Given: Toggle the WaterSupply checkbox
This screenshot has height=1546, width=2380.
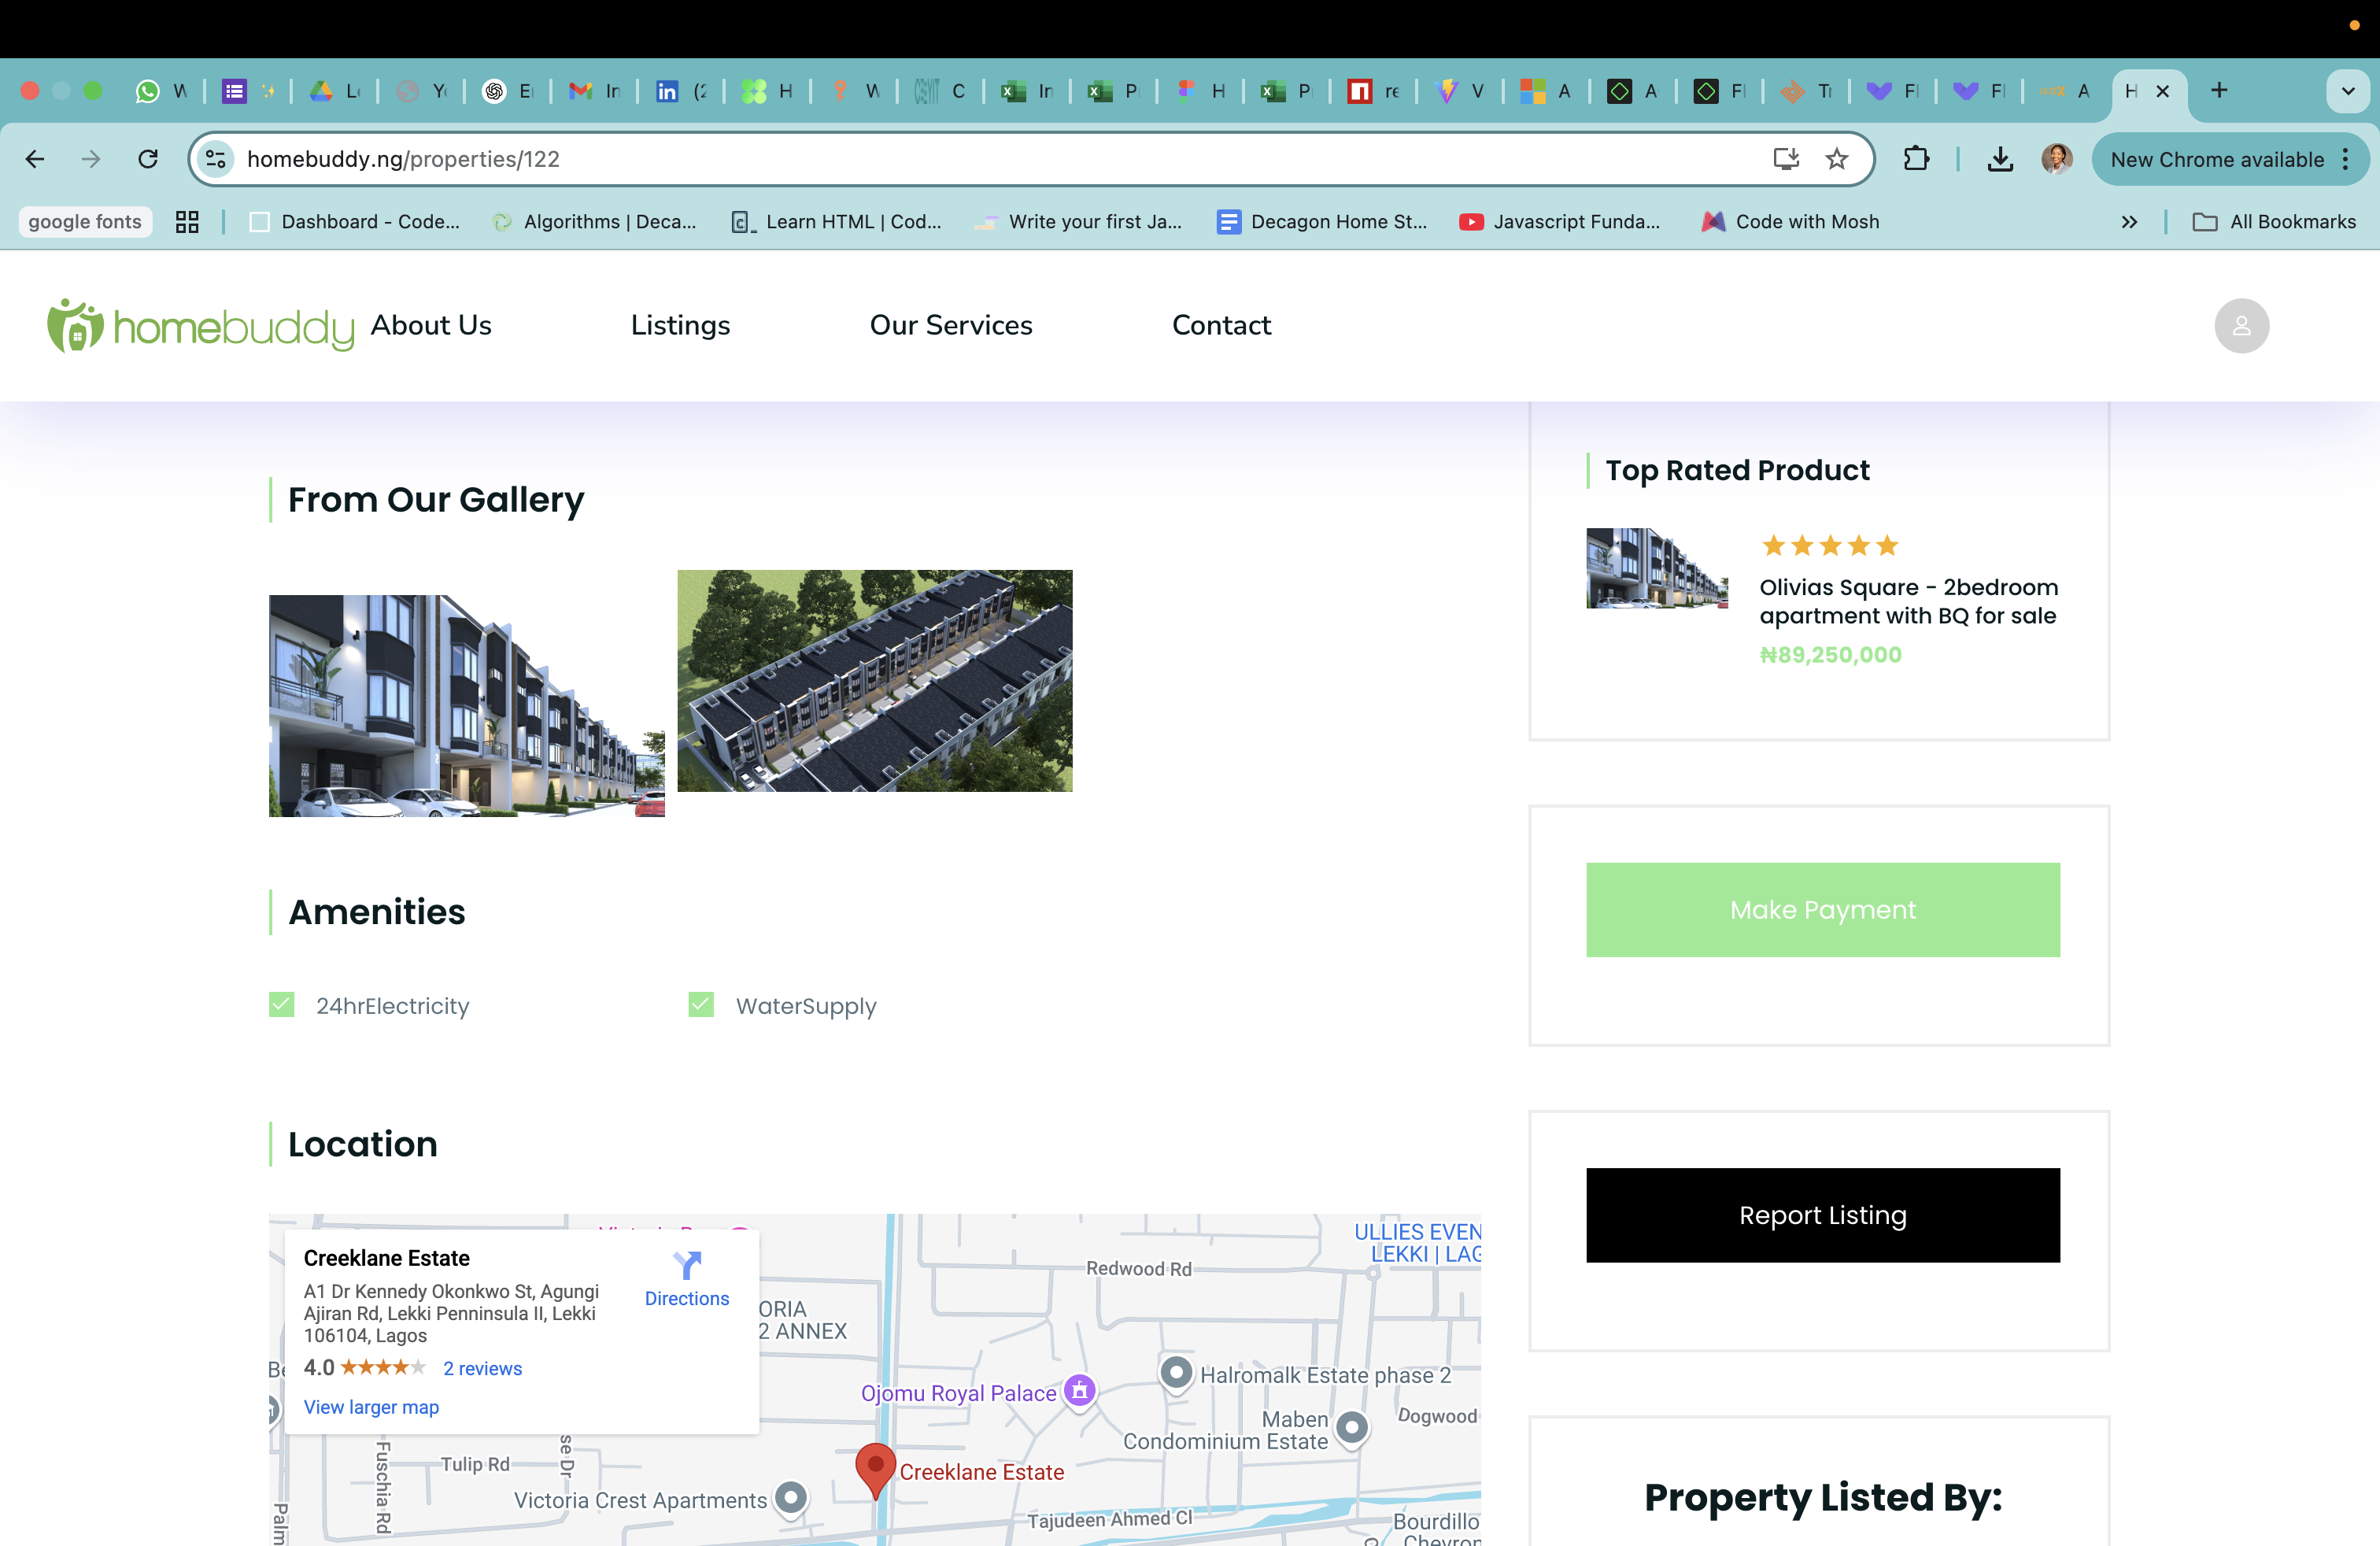Looking at the screenshot, I should (x=701, y=1005).
